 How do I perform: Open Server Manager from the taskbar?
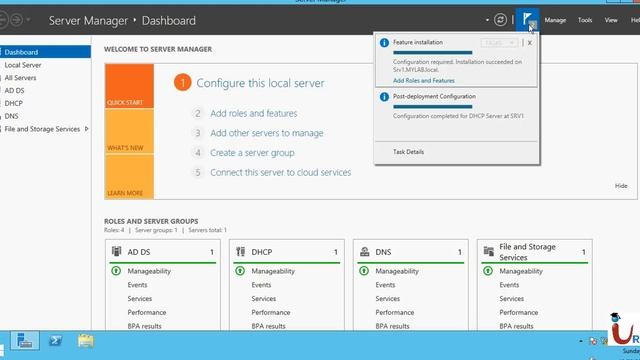[x=24, y=341]
